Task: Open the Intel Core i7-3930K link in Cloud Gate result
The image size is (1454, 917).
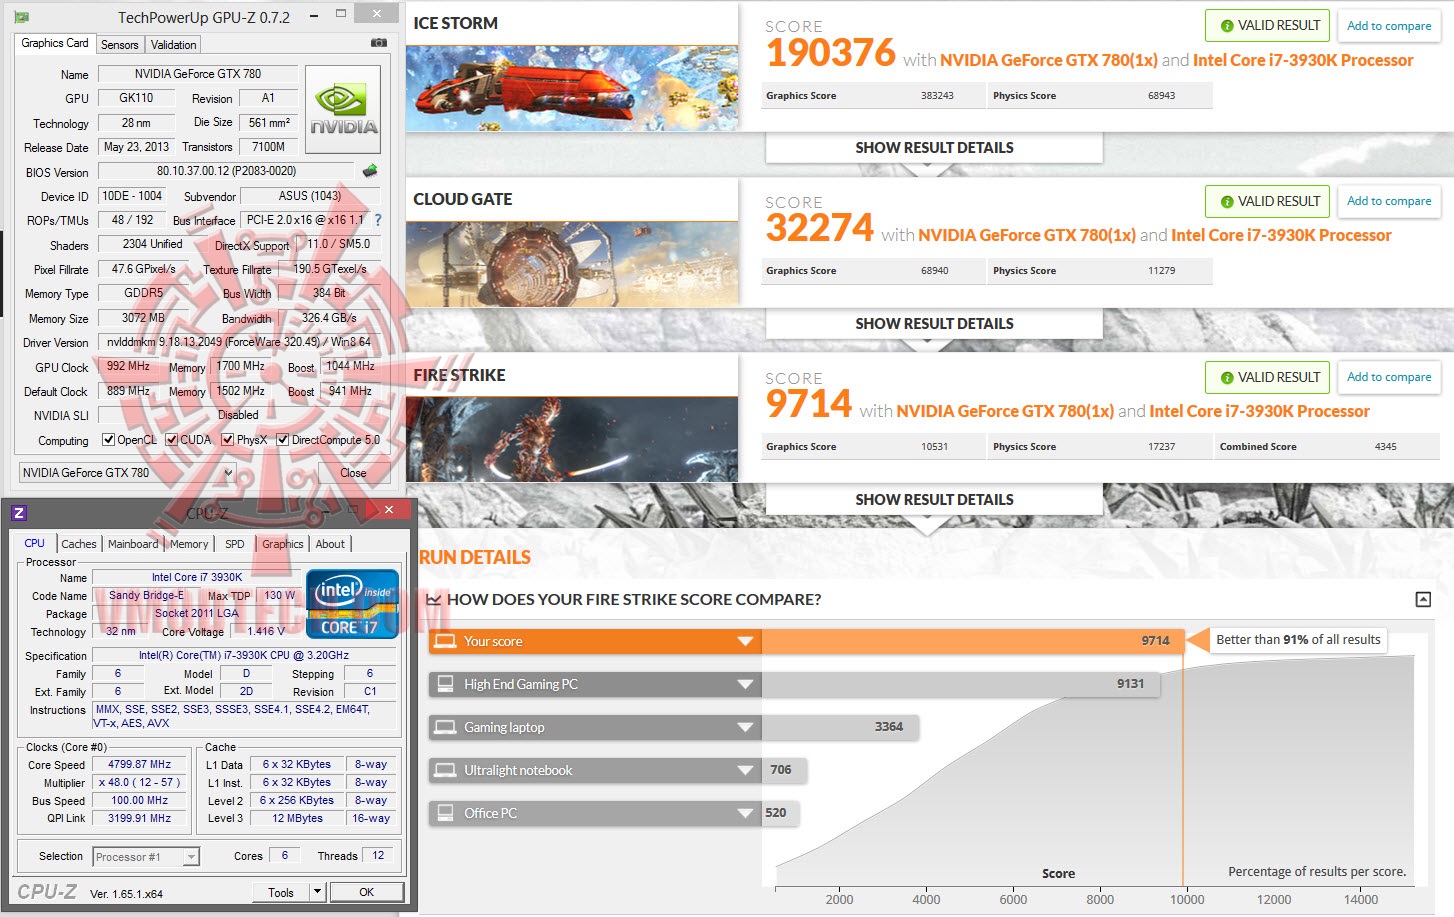Action: click(x=1281, y=235)
